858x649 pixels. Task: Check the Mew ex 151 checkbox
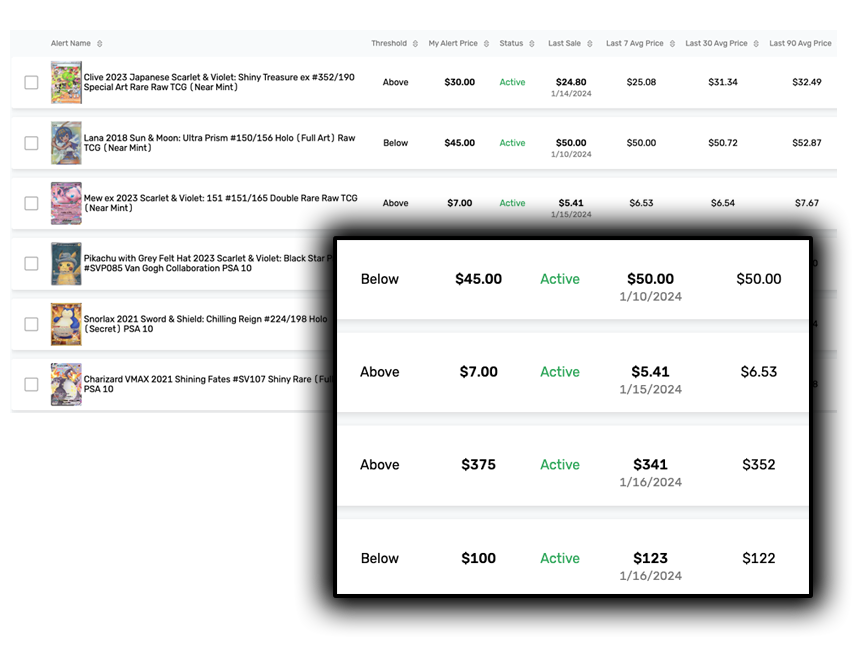(31, 204)
